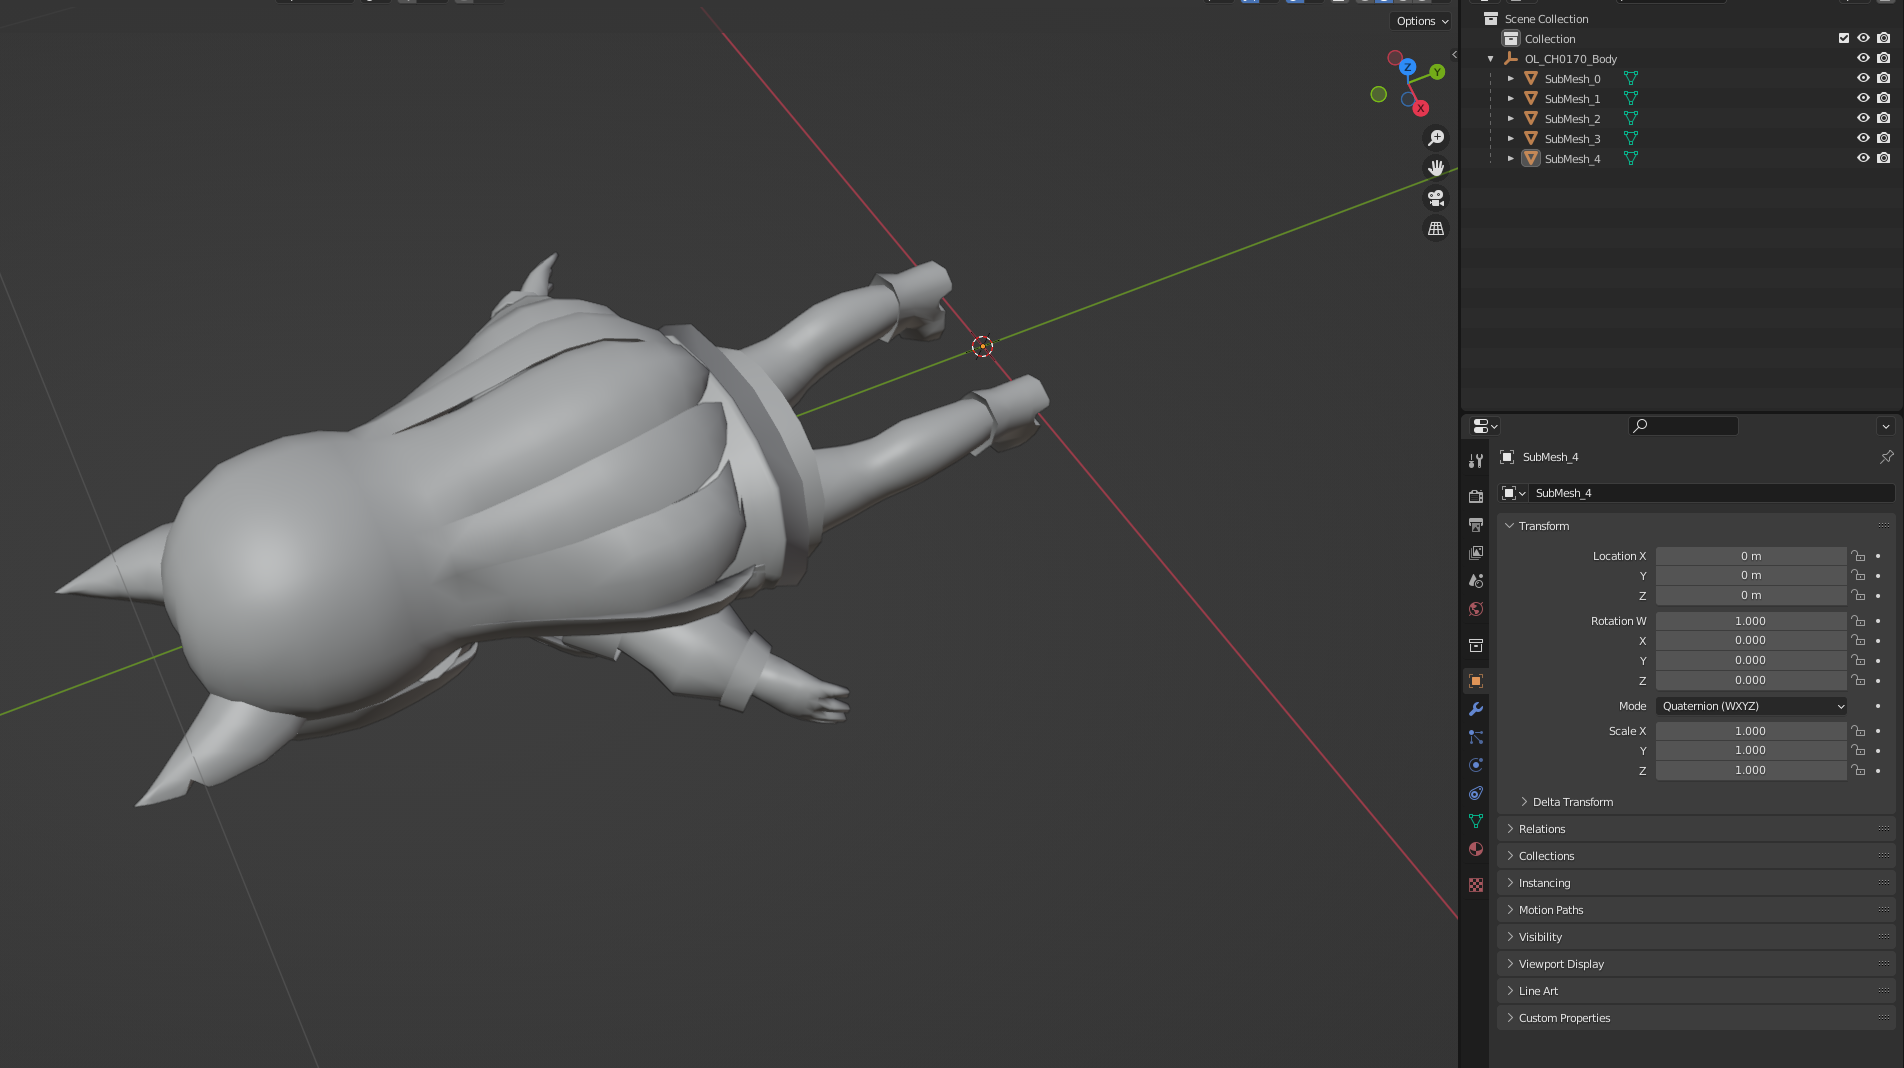This screenshot has width=1904, height=1068.
Task: Open the Object properties tab
Action: pos(1476,681)
